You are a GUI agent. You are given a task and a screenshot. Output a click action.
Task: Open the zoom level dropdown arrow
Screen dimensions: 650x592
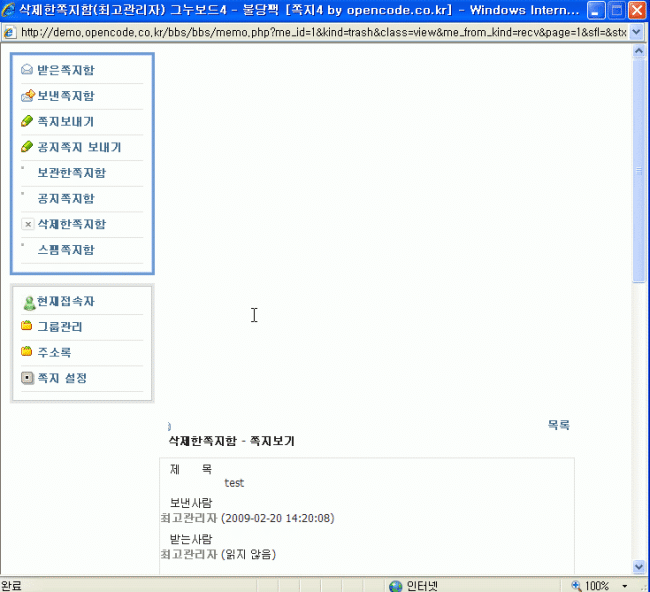pos(625,586)
